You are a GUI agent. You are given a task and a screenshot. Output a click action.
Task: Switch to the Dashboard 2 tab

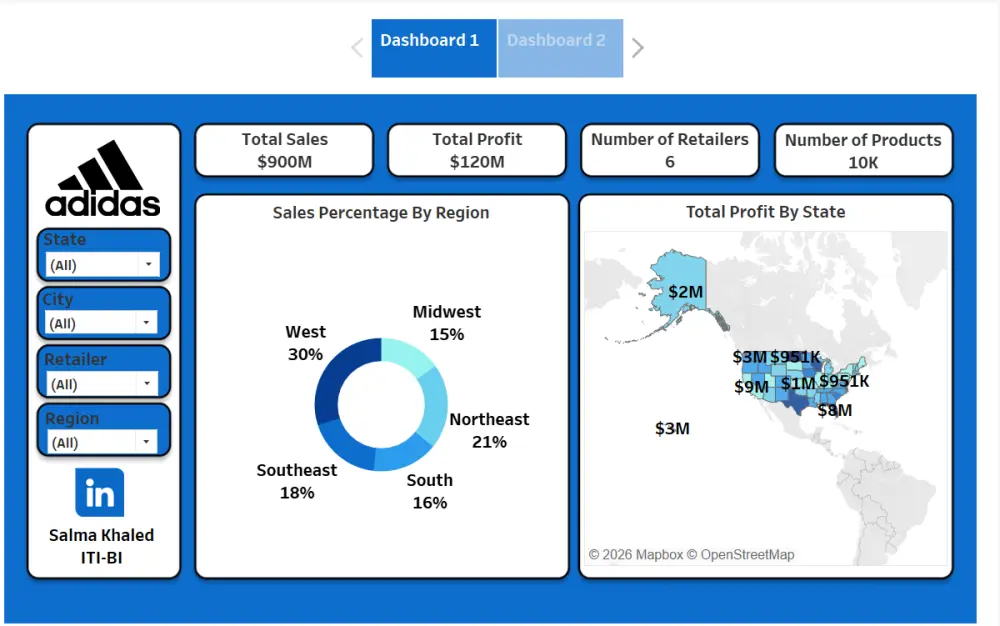click(557, 41)
